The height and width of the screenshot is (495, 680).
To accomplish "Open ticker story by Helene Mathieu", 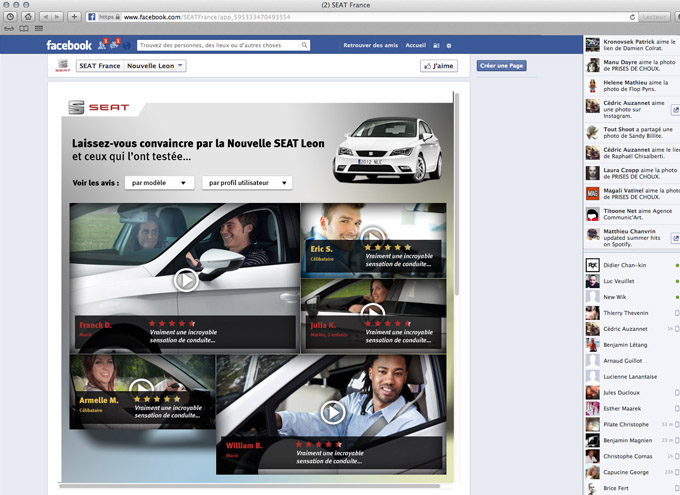I will pos(632,85).
